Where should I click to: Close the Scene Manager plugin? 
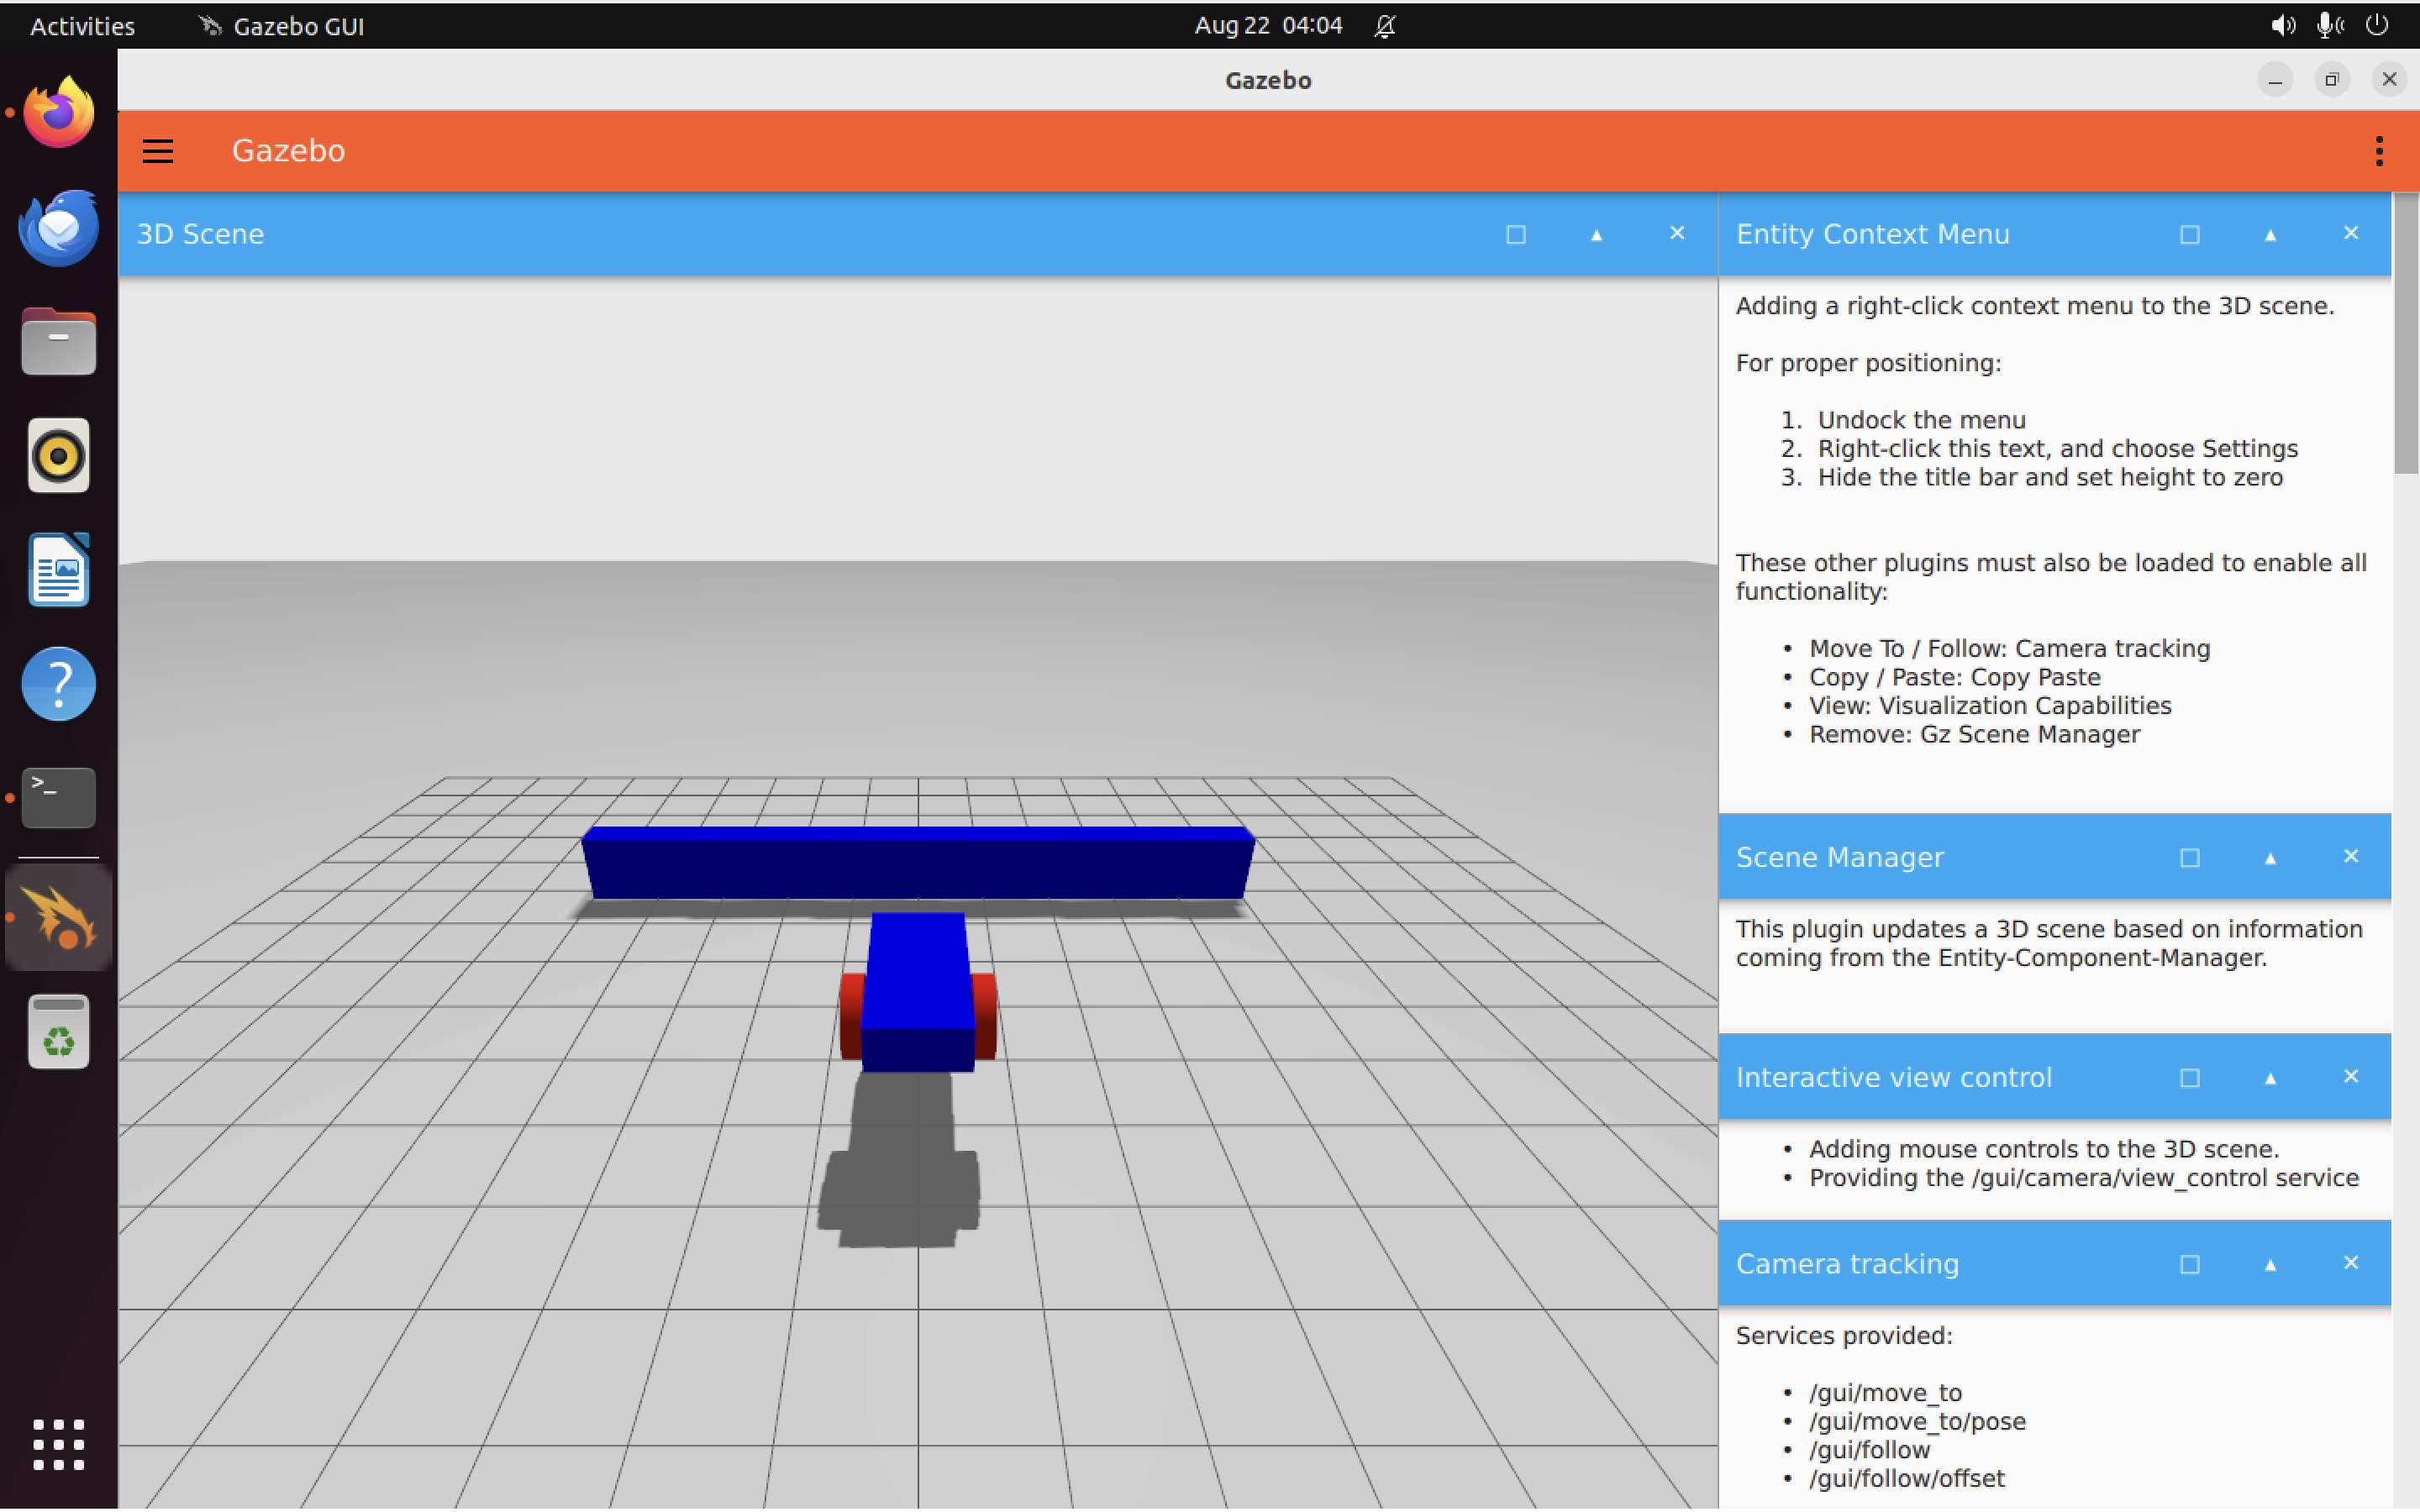[x=2350, y=857]
